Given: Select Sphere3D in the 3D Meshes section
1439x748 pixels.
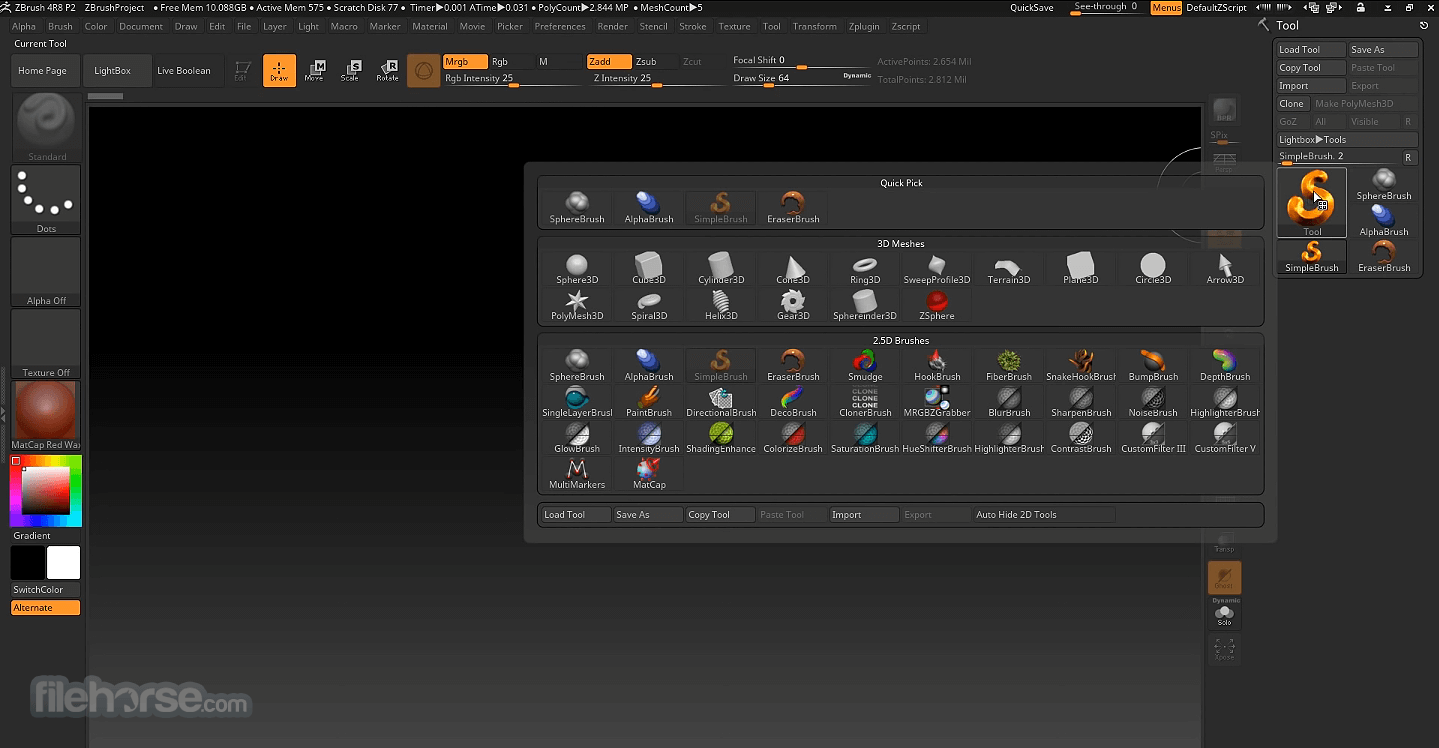Looking at the screenshot, I should coord(577,269).
